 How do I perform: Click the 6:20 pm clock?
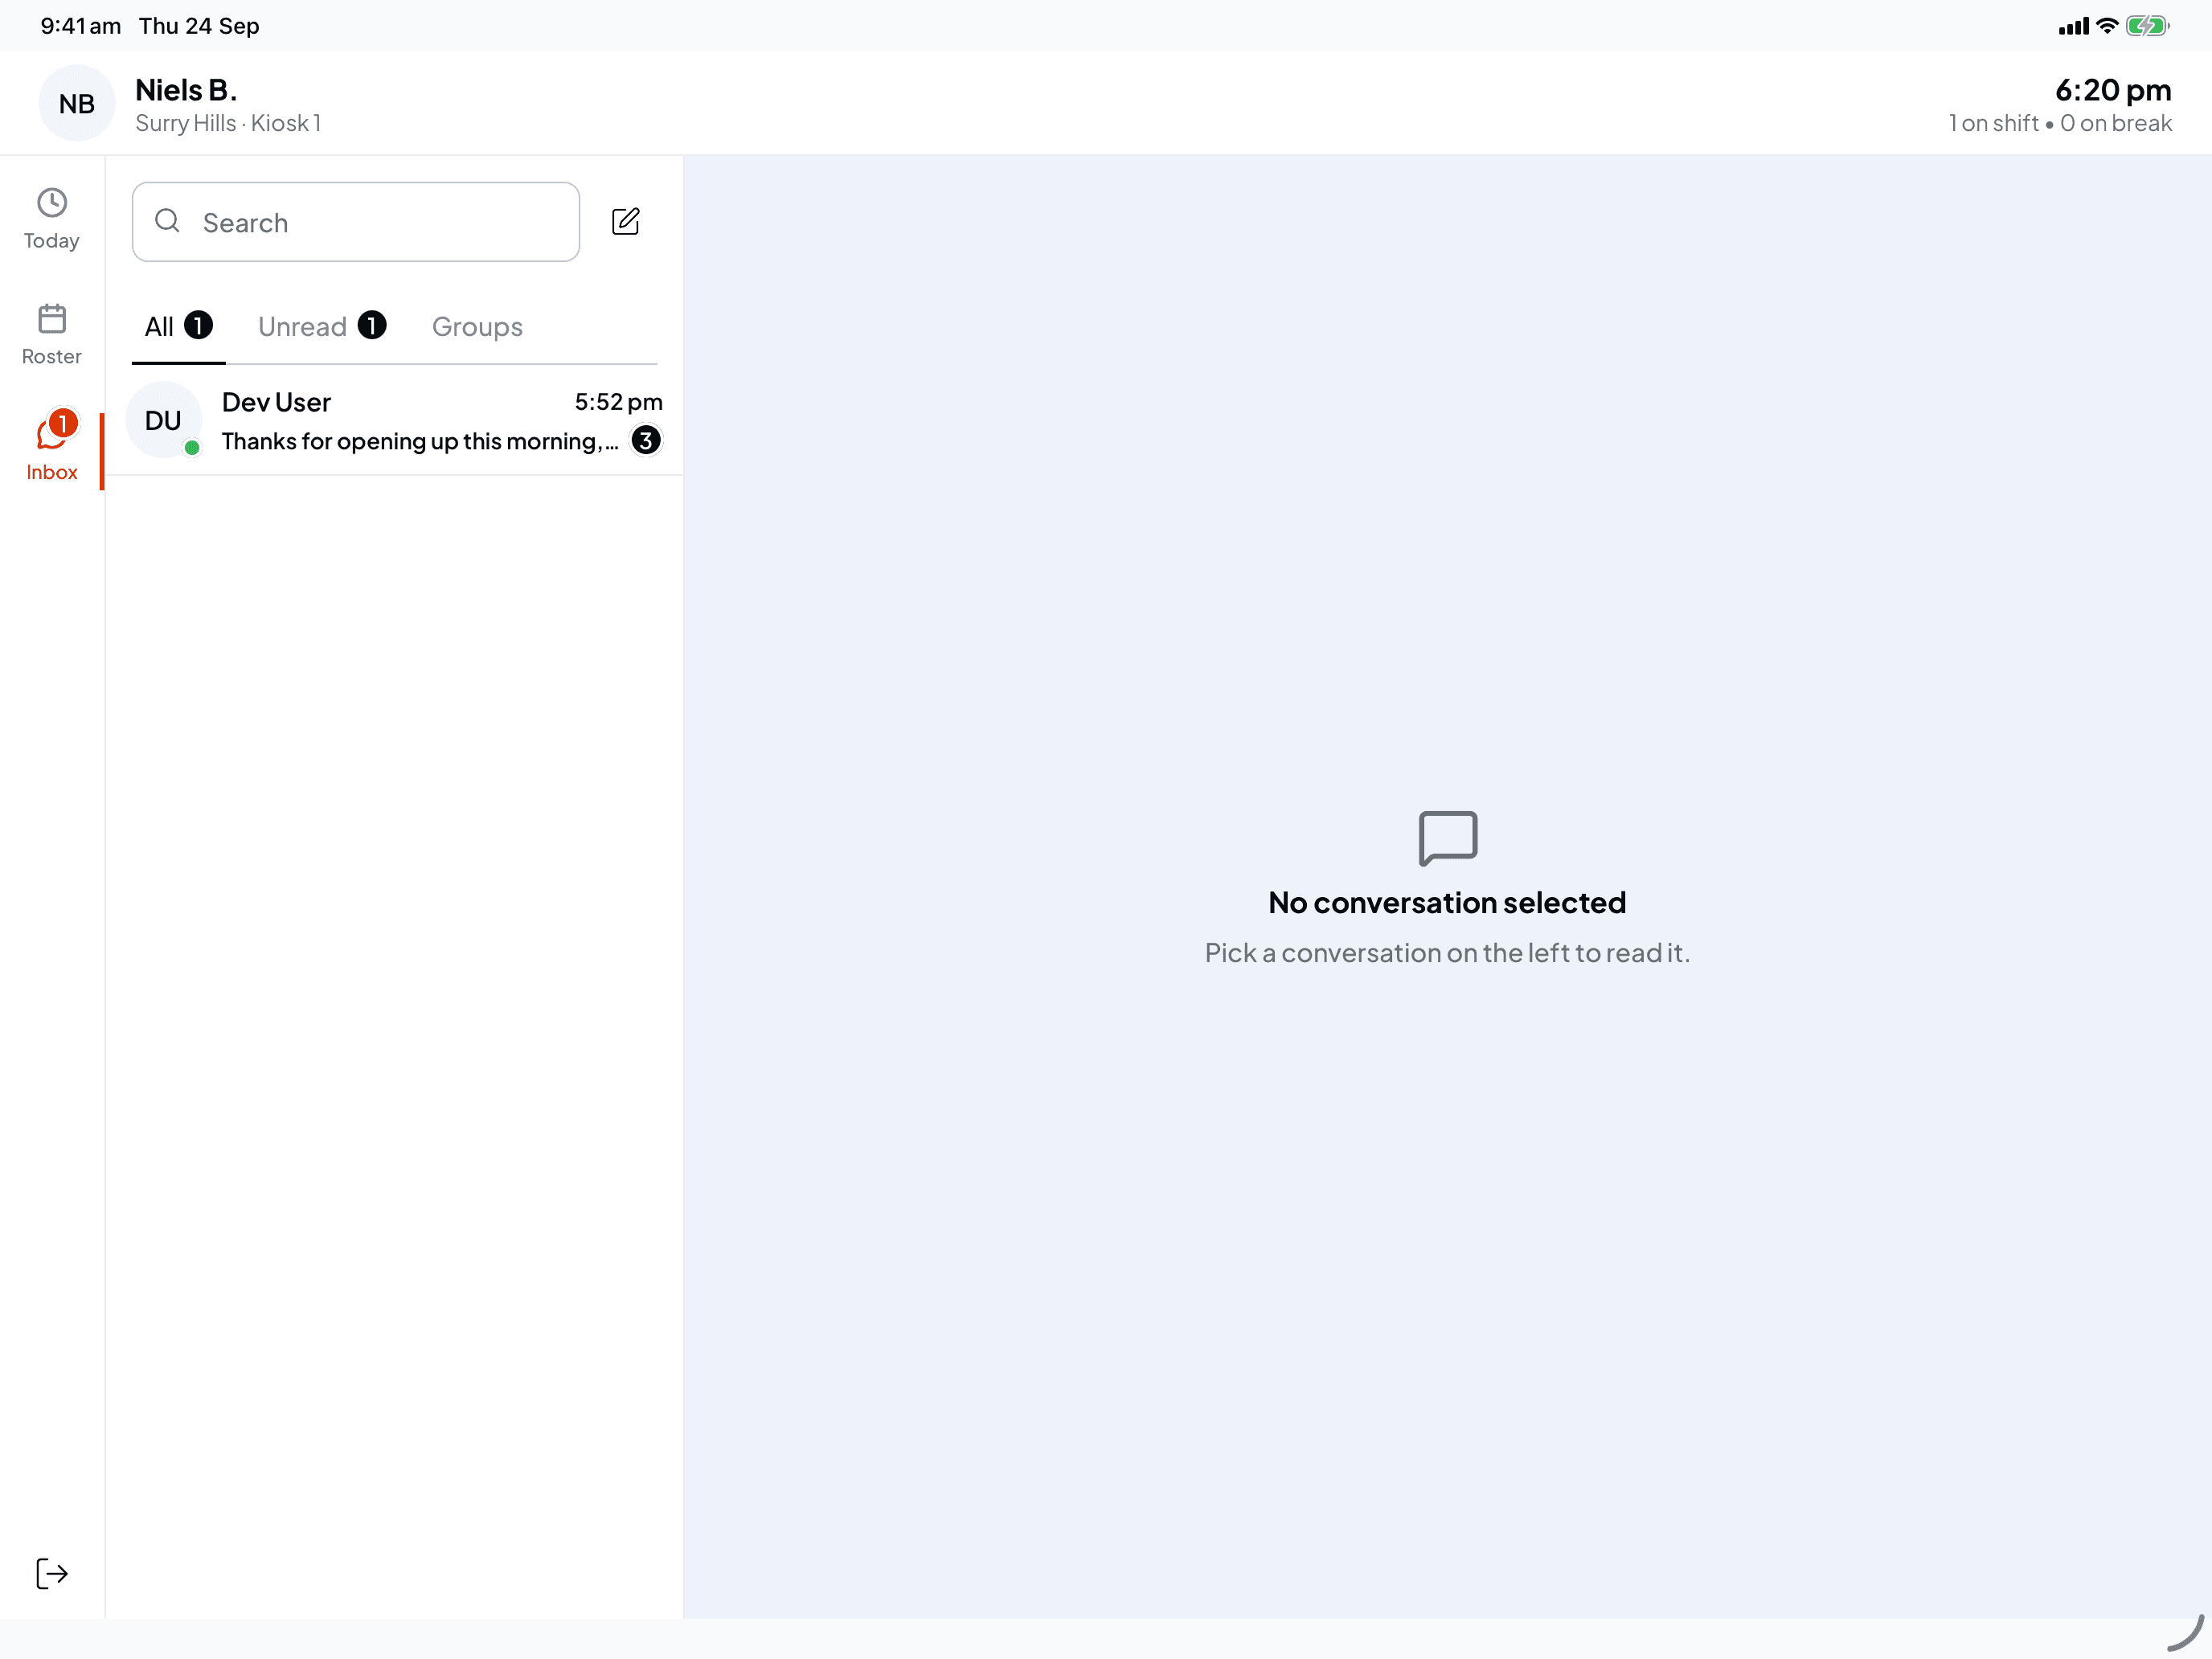pos(2113,90)
